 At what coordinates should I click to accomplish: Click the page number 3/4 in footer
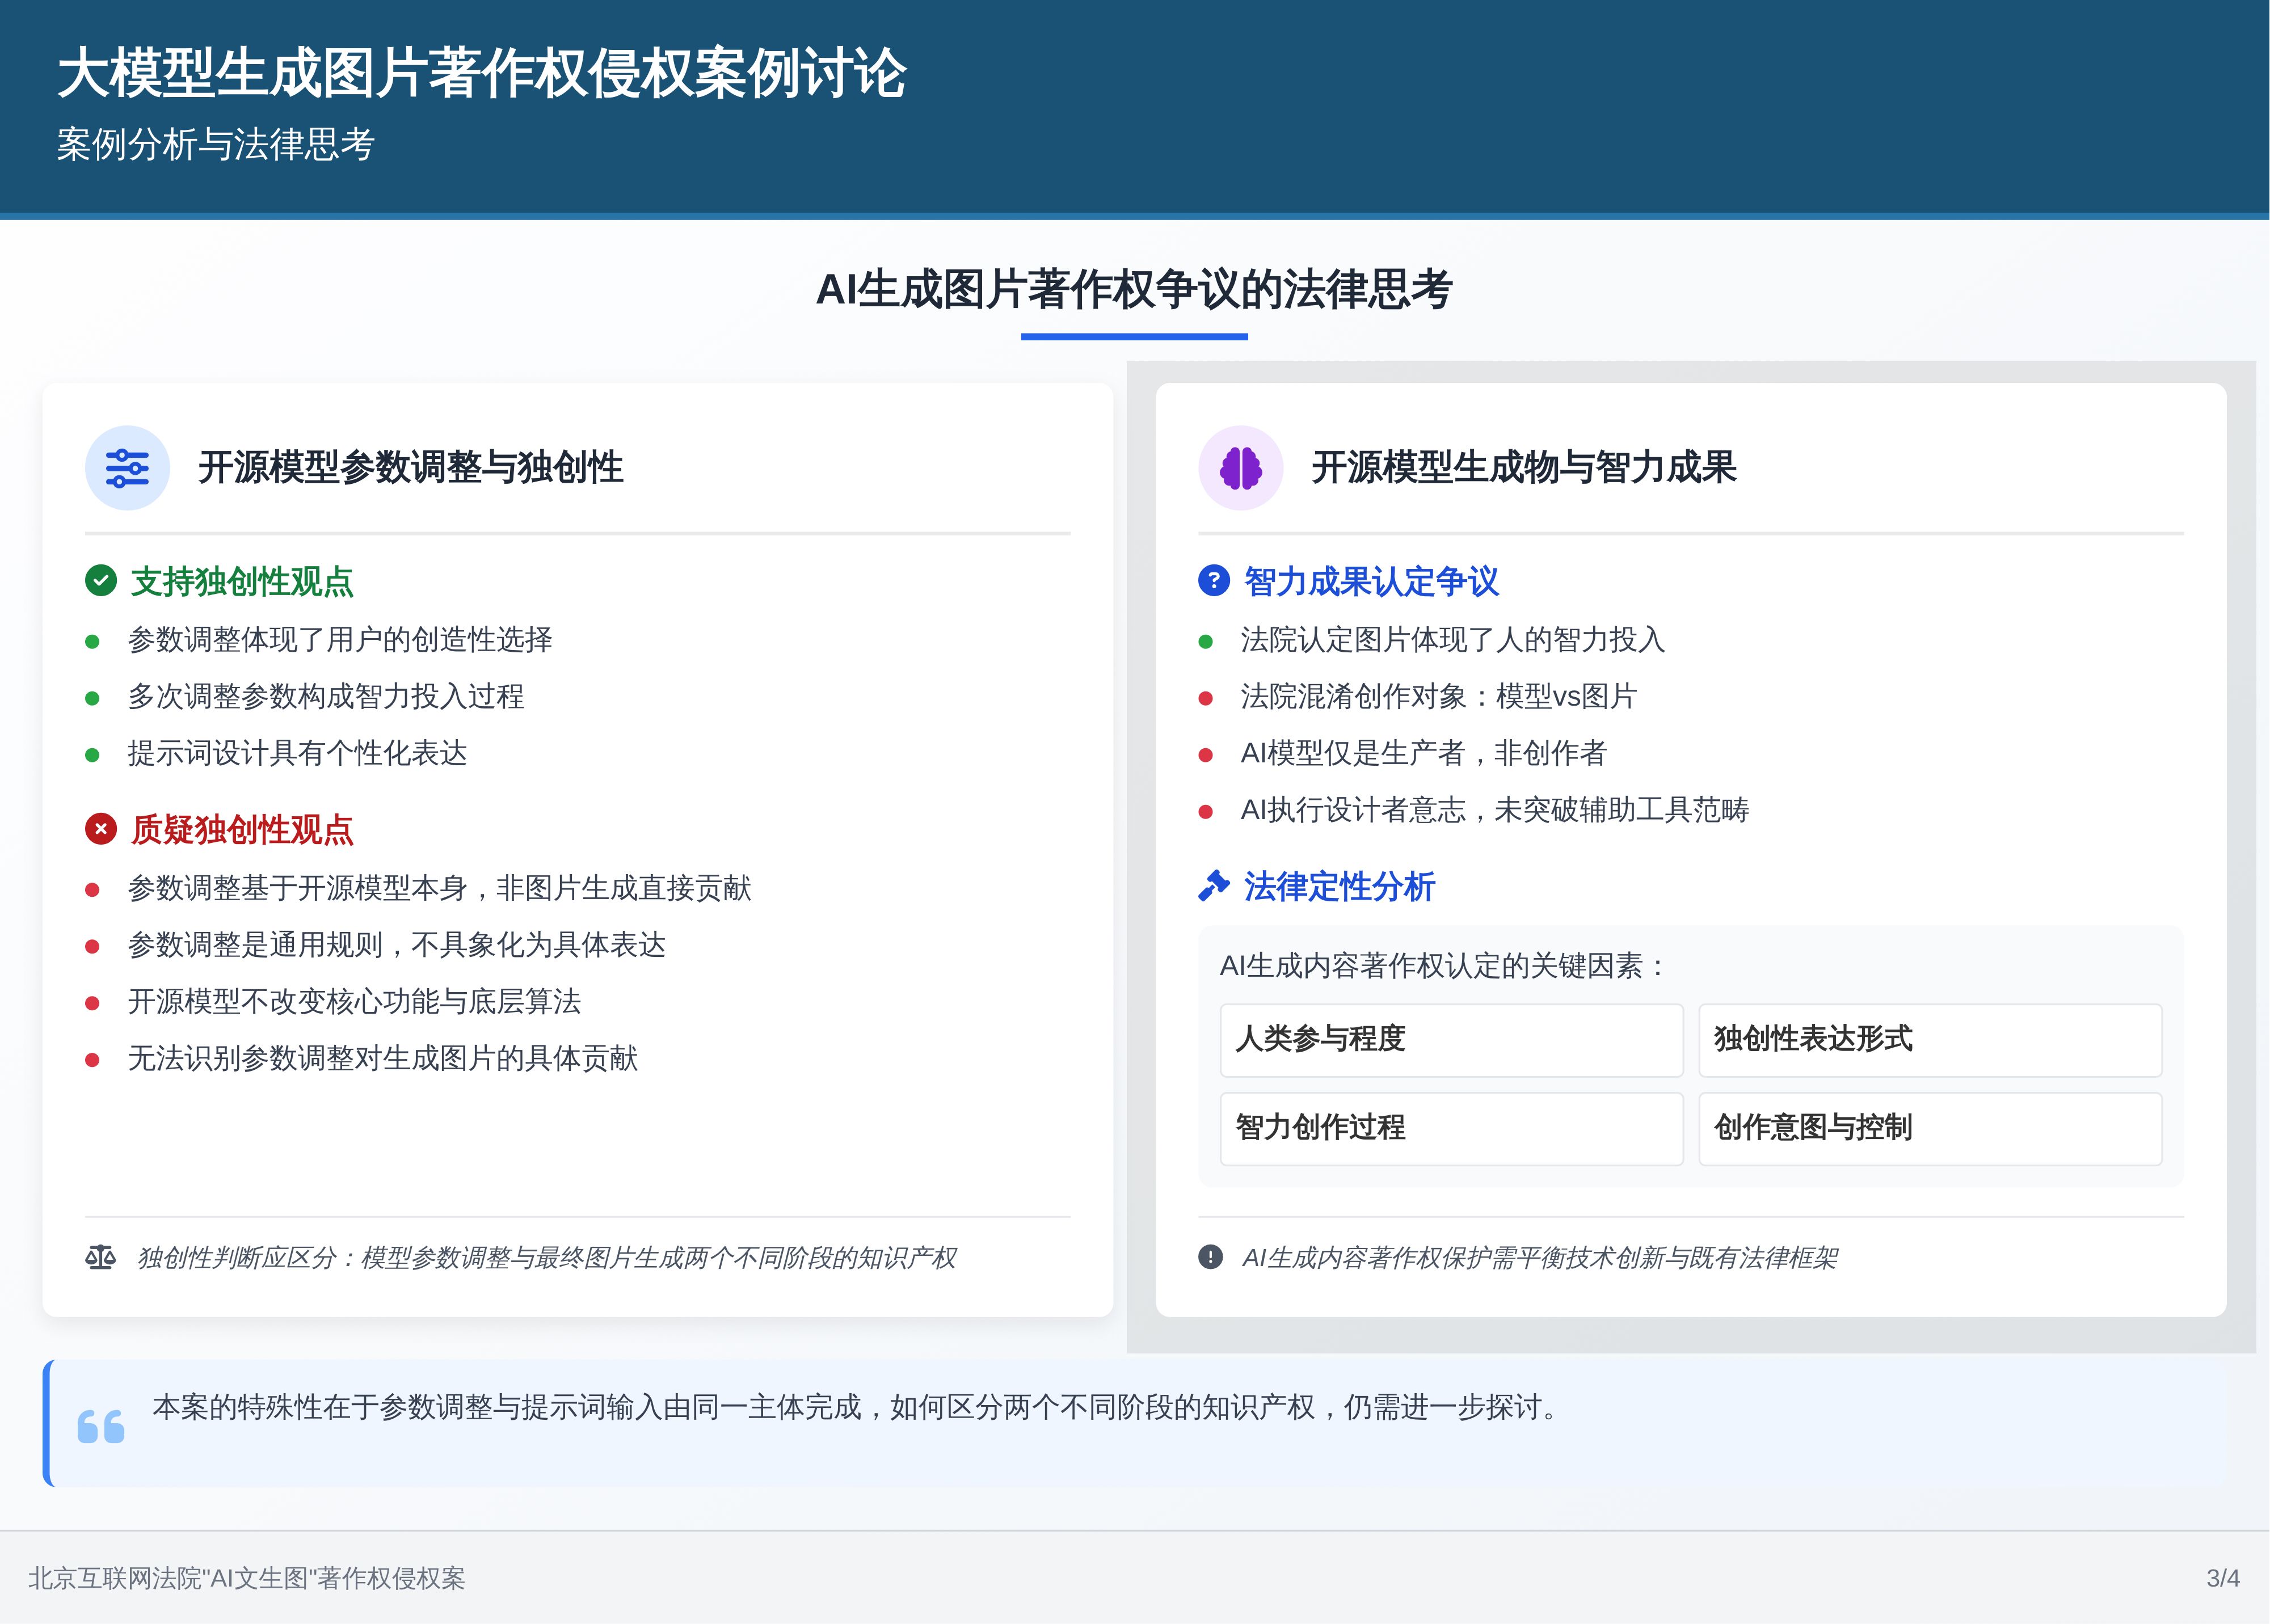pos(2222,1578)
